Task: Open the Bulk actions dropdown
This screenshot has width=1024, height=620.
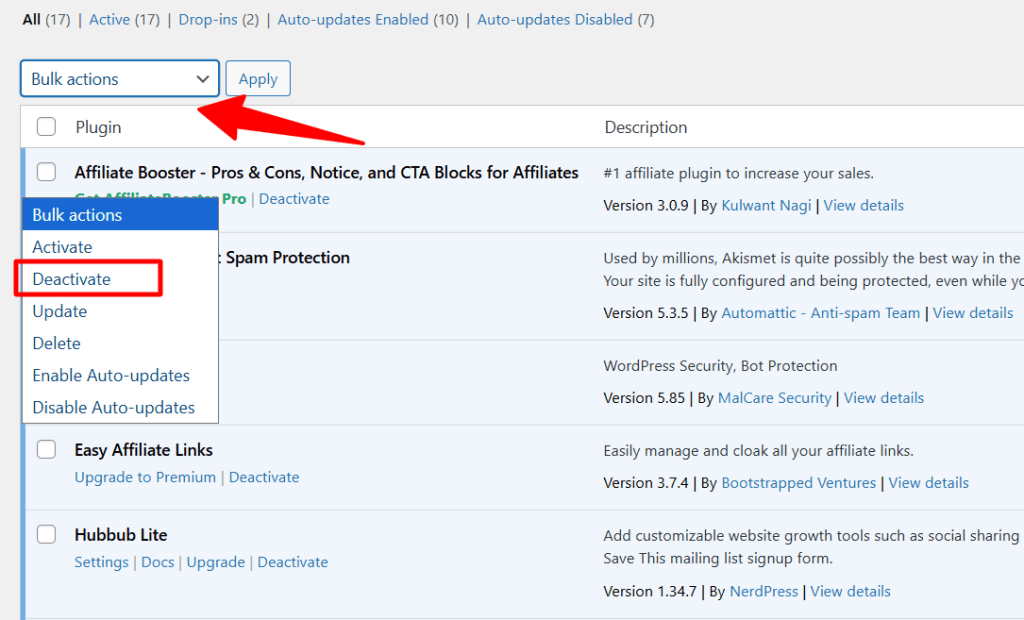Action: pyautogui.click(x=120, y=78)
